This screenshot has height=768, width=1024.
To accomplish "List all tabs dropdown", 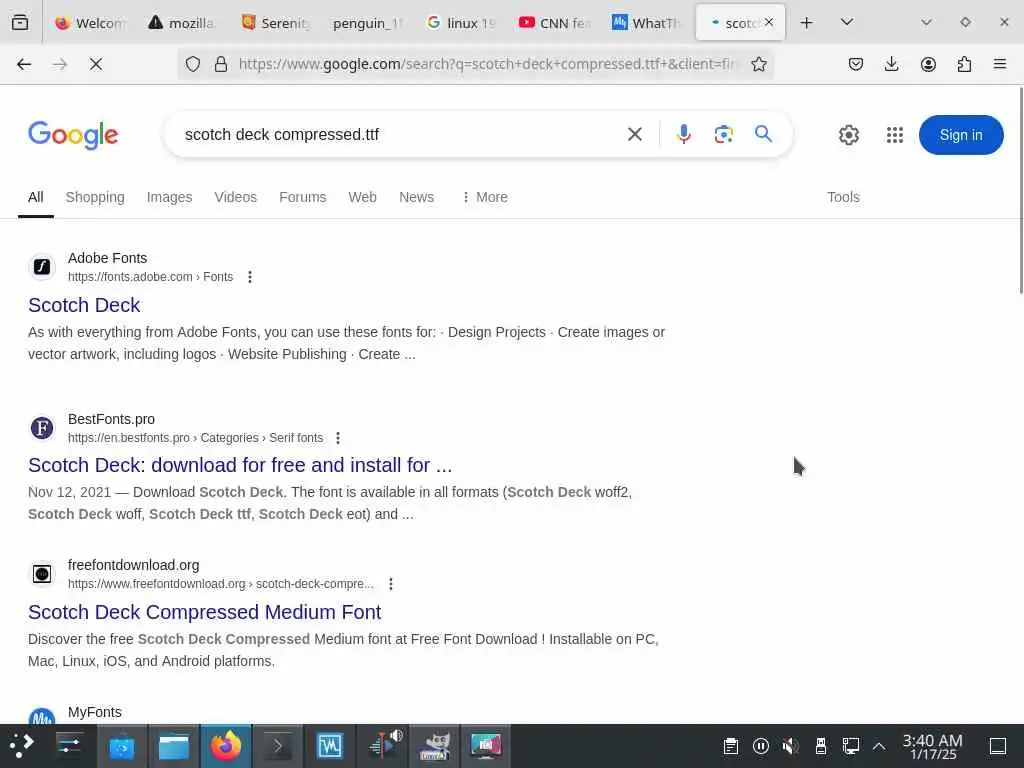I will pyautogui.click(x=846, y=23).
